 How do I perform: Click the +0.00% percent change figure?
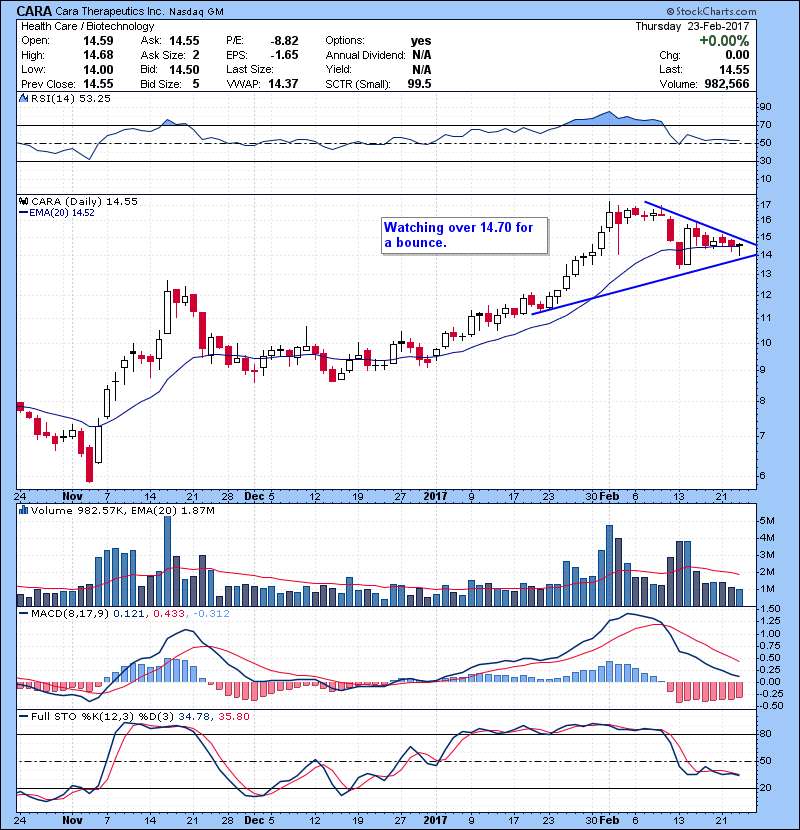click(x=724, y=41)
